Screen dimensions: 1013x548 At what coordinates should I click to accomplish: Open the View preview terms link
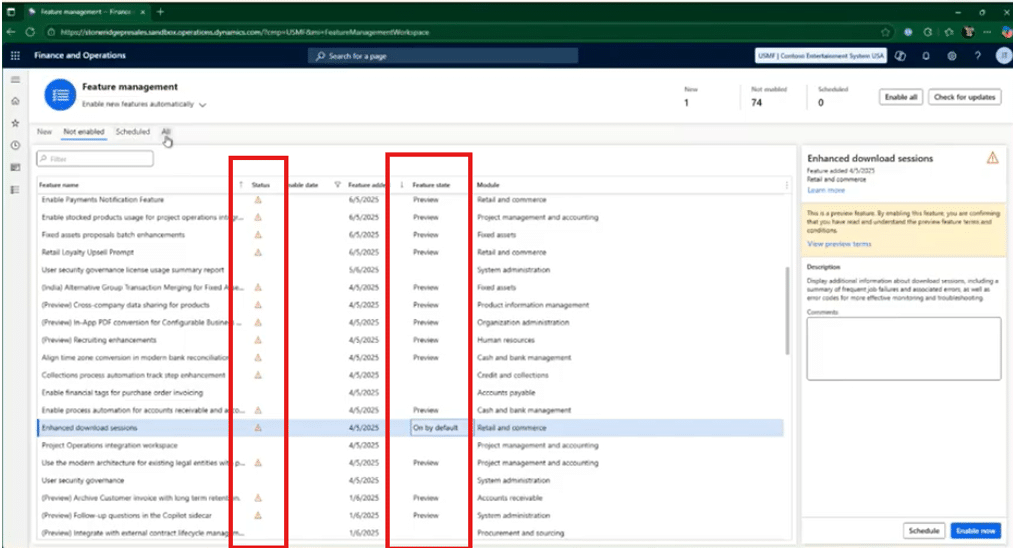839,244
